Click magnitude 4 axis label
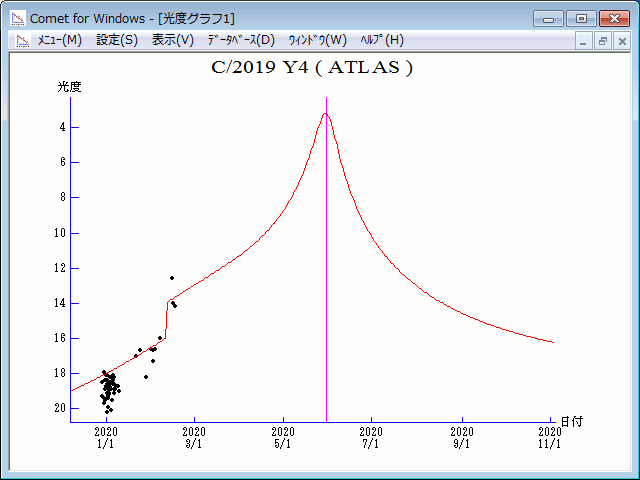 [62, 127]
